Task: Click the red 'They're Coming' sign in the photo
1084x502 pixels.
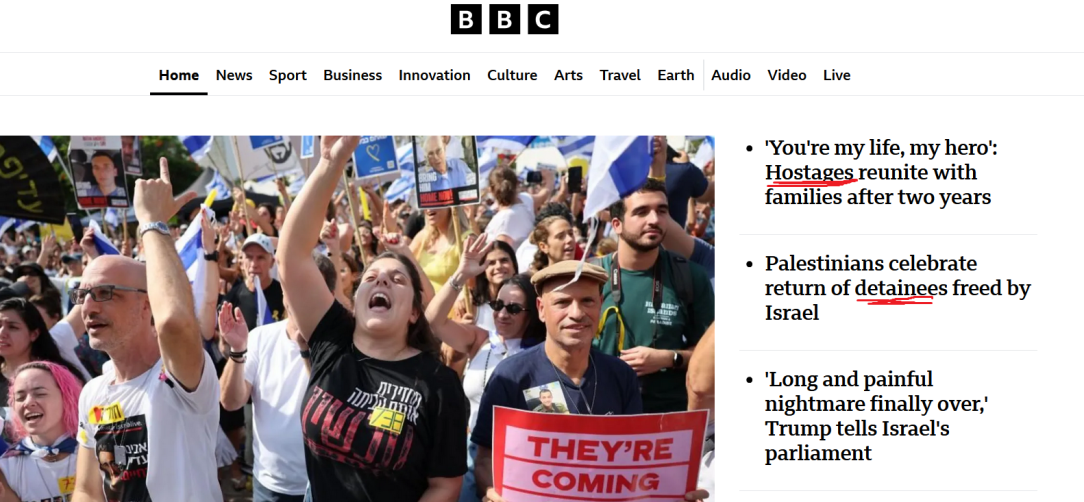Action: (x=600, y=455)
